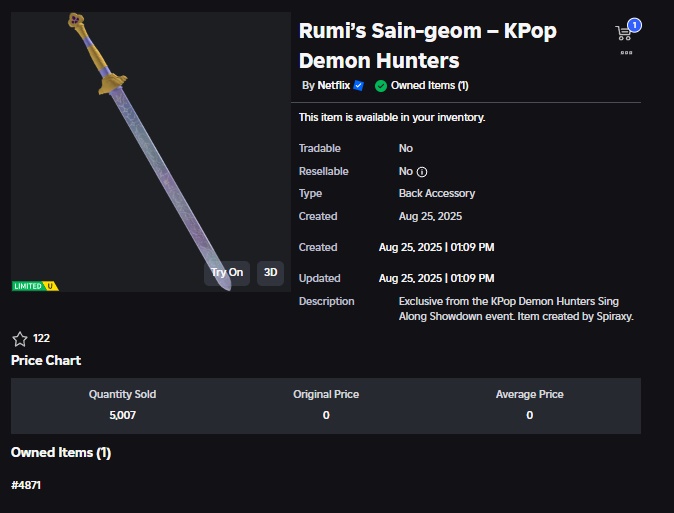Click the owned serial #4871
The image size is (674, 513).
26,485
